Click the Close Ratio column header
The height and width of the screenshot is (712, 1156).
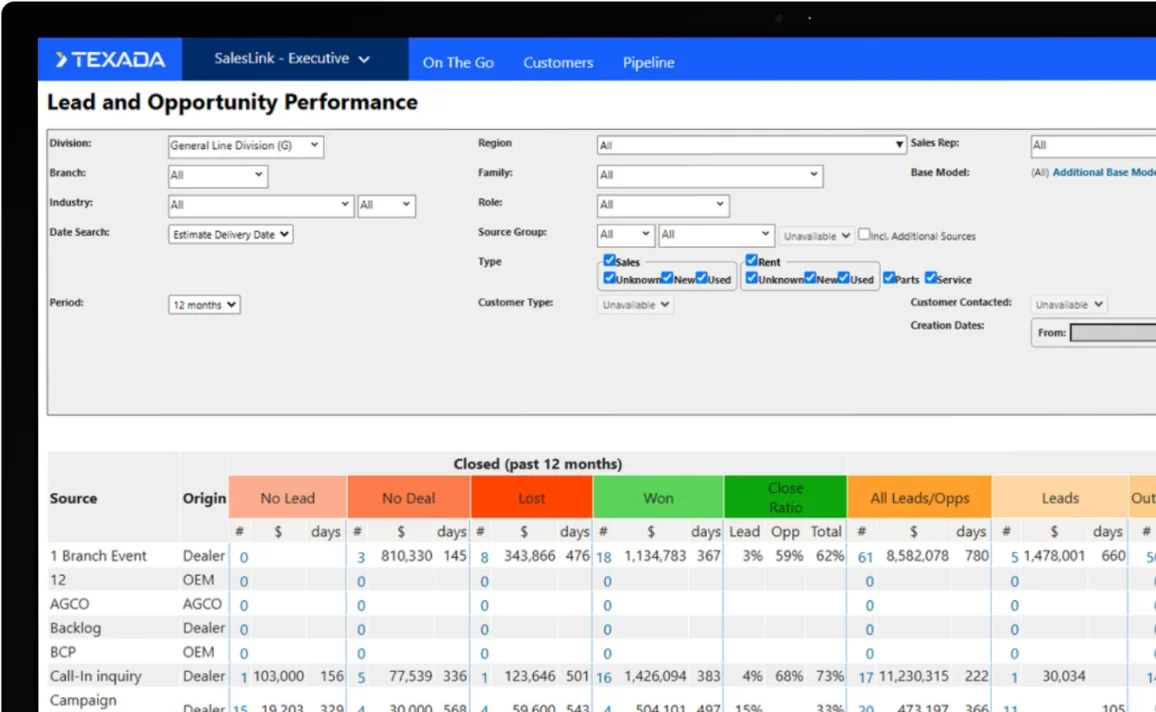pos(785,498)
